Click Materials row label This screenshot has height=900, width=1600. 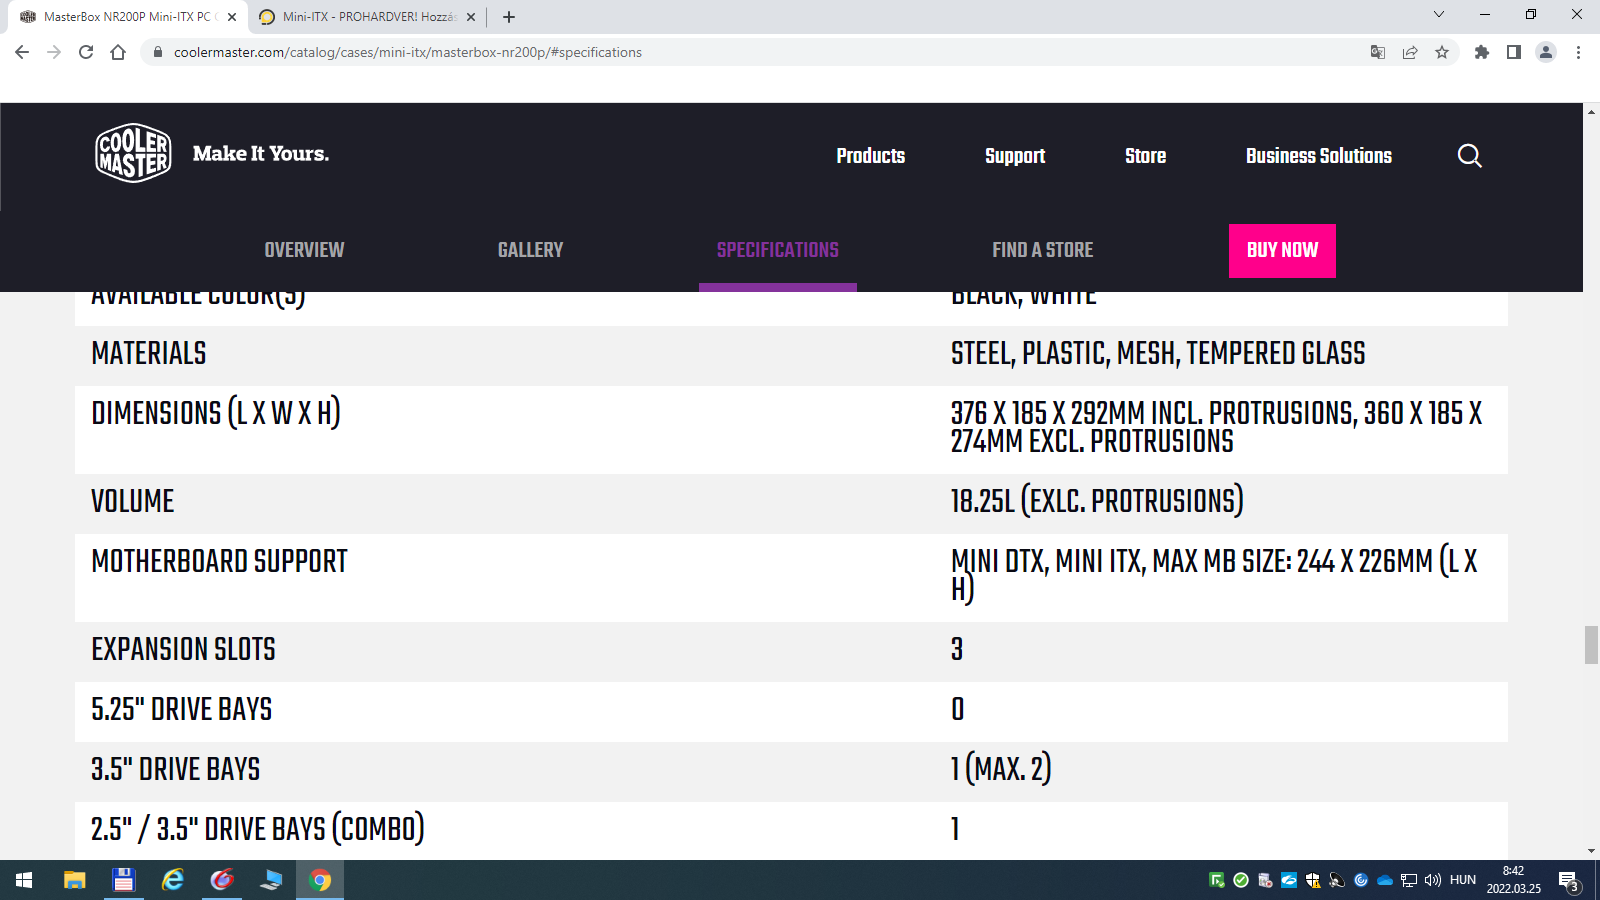point(149,354)
